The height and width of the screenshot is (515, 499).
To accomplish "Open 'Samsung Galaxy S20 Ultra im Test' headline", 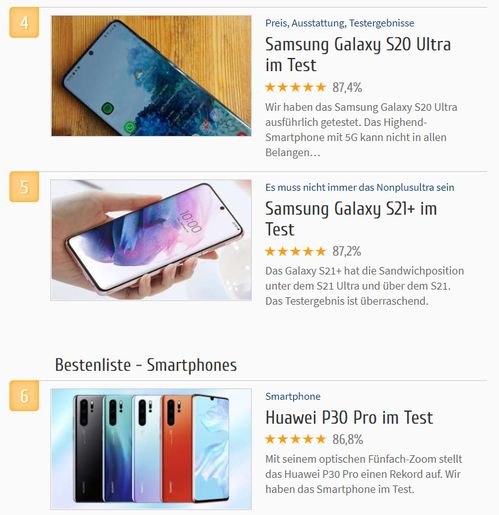I will click(x=358, y=54).
